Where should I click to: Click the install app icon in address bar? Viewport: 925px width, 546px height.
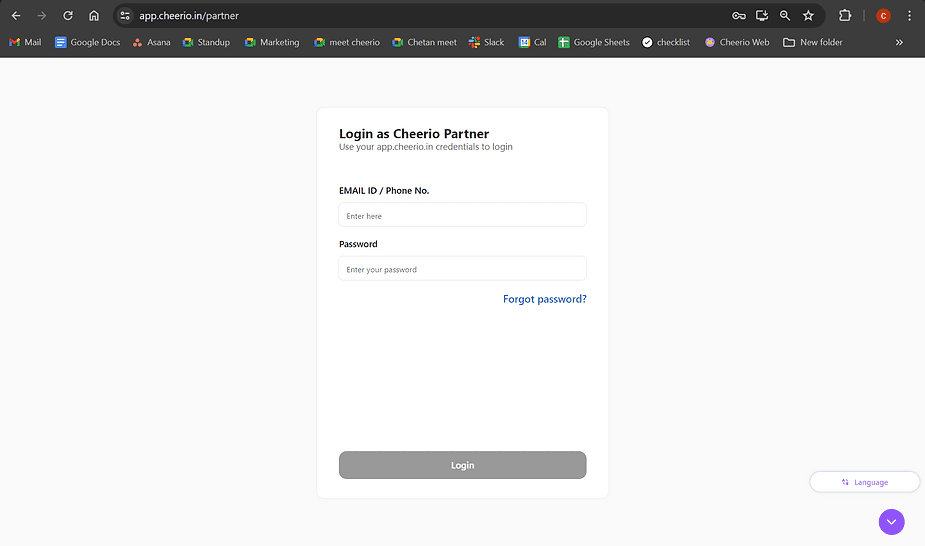[x=762, y=16]
